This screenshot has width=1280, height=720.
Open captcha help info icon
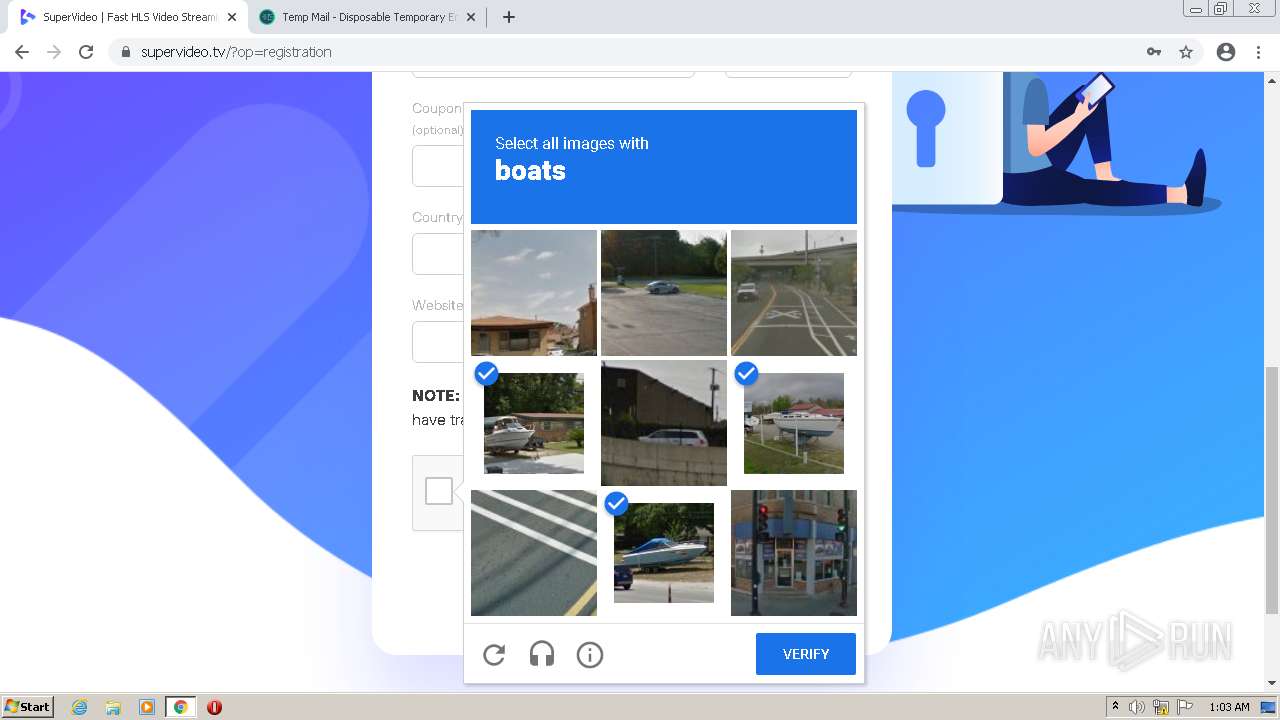[590, 655]
